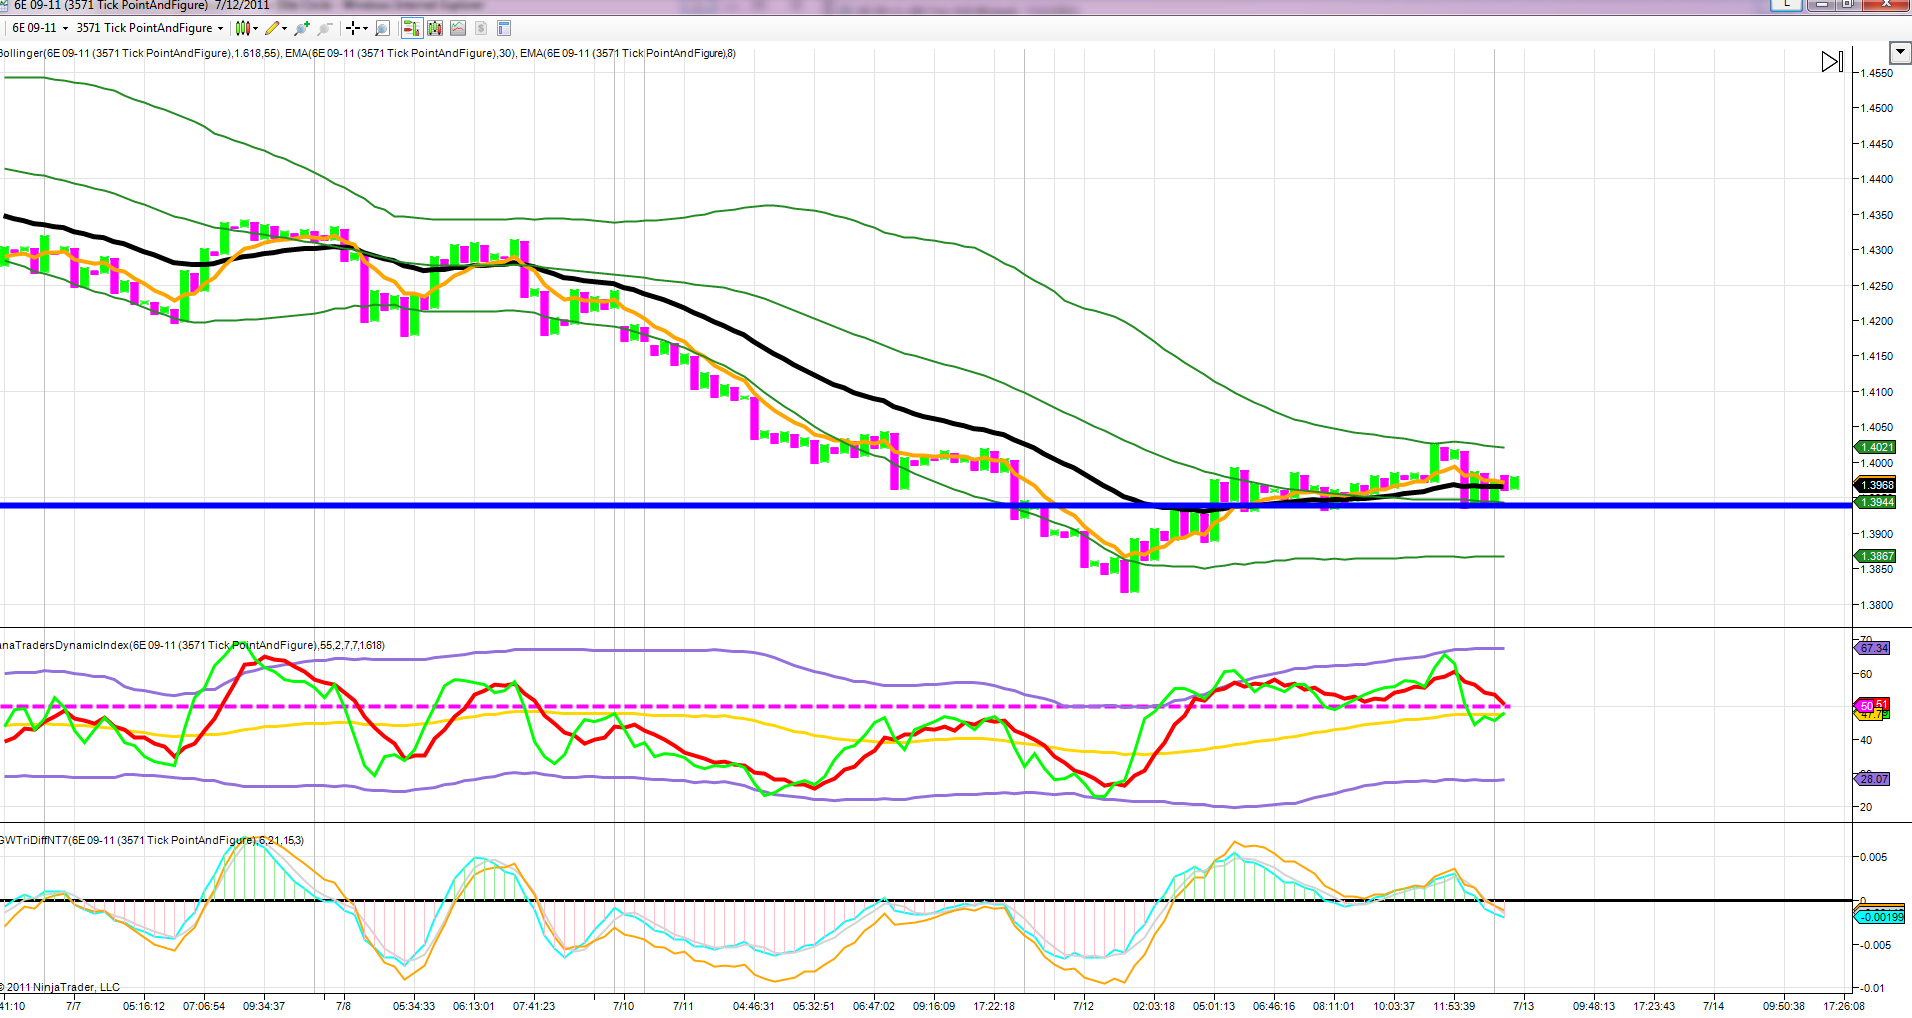
Task: Activate the crosshair cursor tool
Action: coord(352,28)
